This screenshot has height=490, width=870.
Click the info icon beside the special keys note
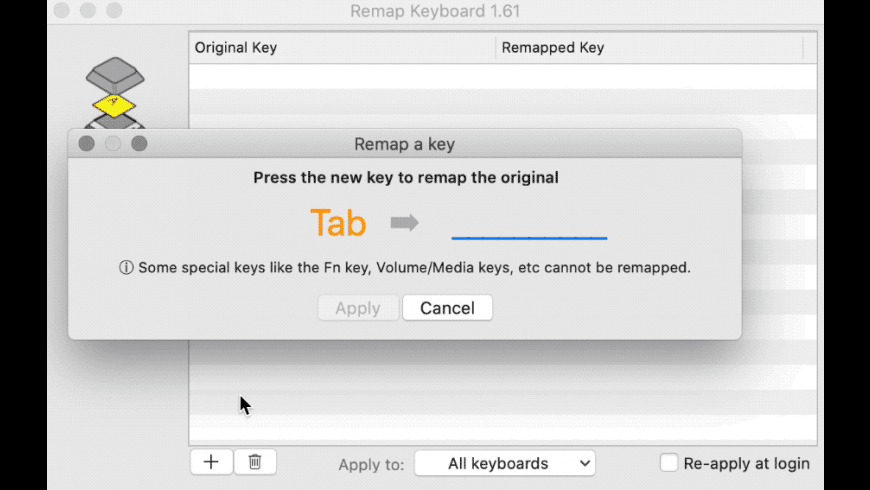[x=126, y=267]
